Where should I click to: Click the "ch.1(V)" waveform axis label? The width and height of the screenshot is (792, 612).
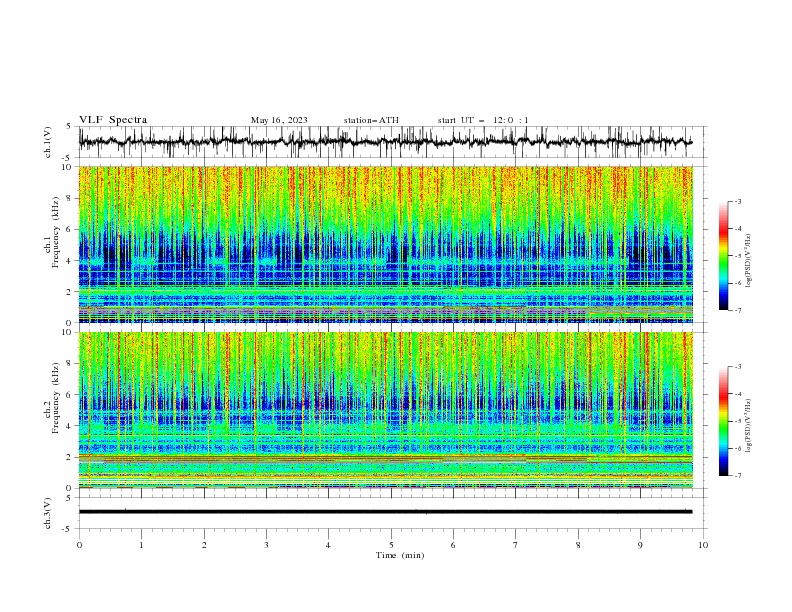click(48, 142)
